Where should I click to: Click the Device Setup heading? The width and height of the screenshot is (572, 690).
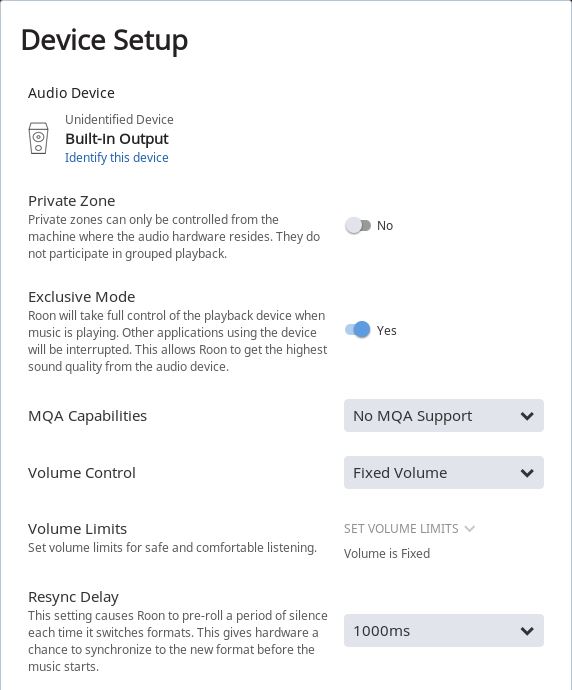click(x=105, y=40)
